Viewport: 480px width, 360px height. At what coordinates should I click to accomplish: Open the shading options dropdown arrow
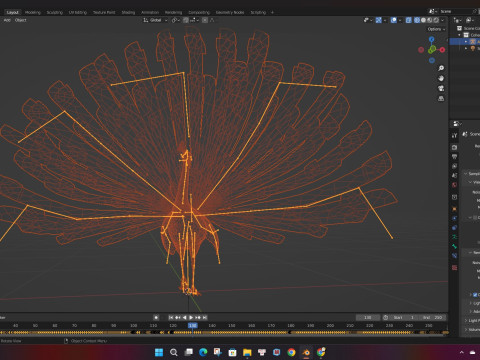tap(442, 20)
